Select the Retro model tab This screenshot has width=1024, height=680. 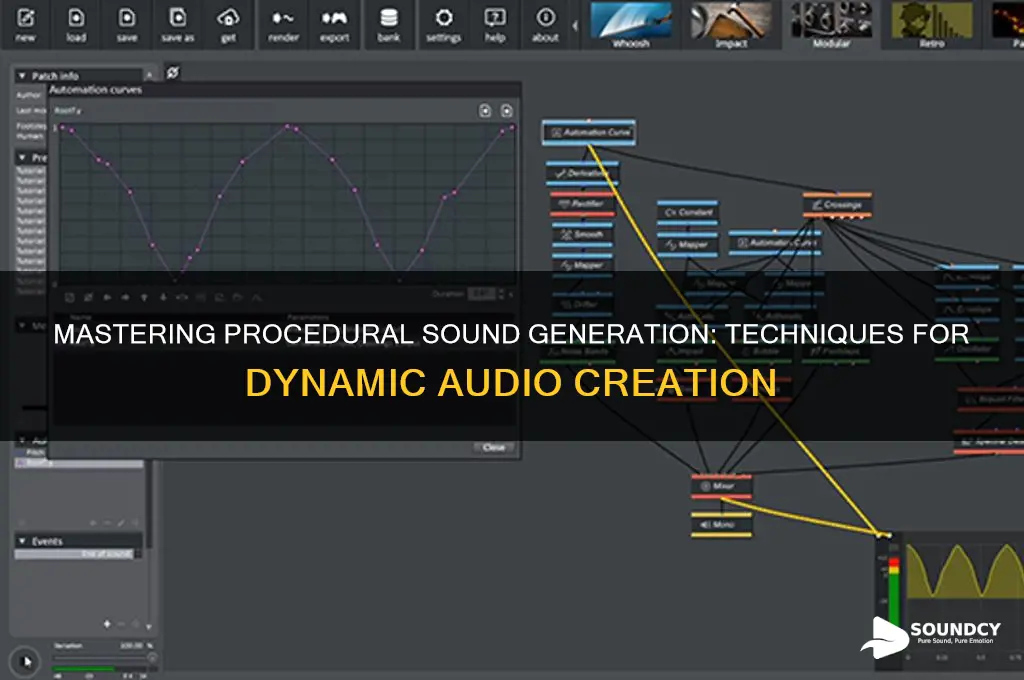pos(932,25)
